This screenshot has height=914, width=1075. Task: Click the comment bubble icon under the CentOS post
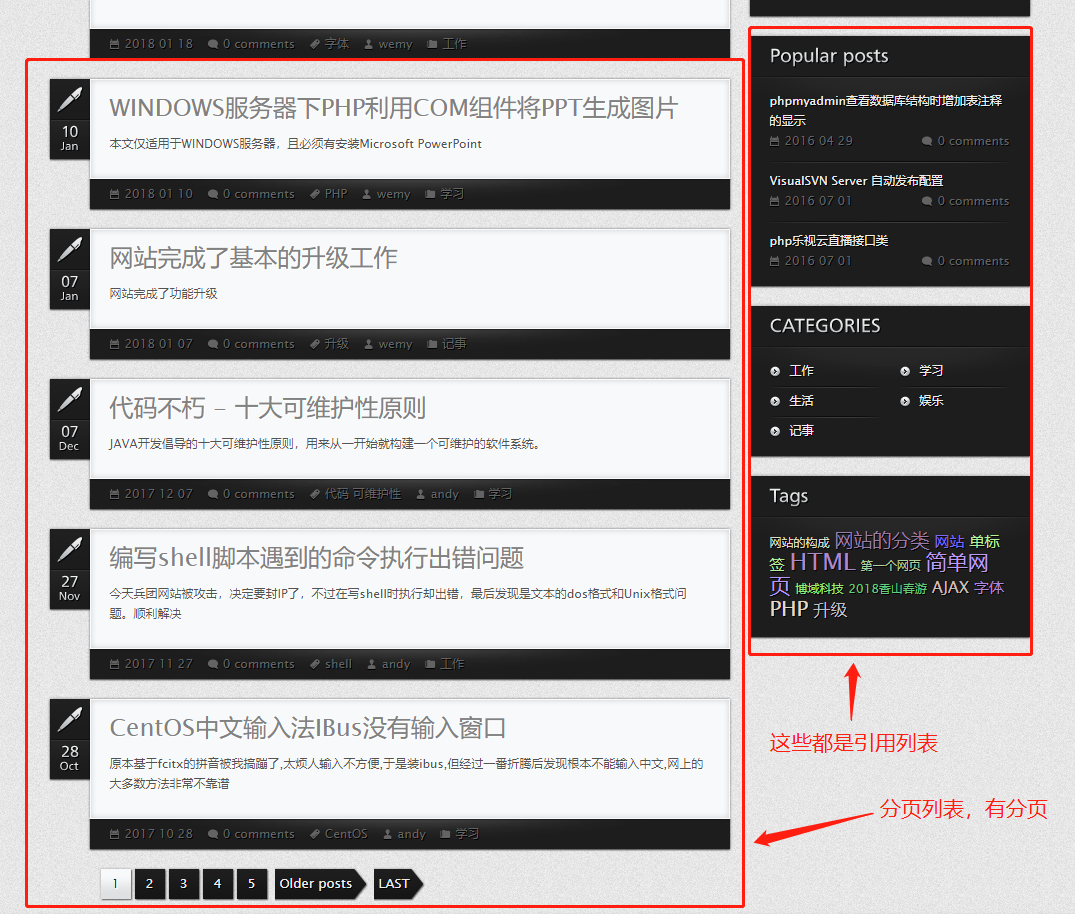[213, 834]
